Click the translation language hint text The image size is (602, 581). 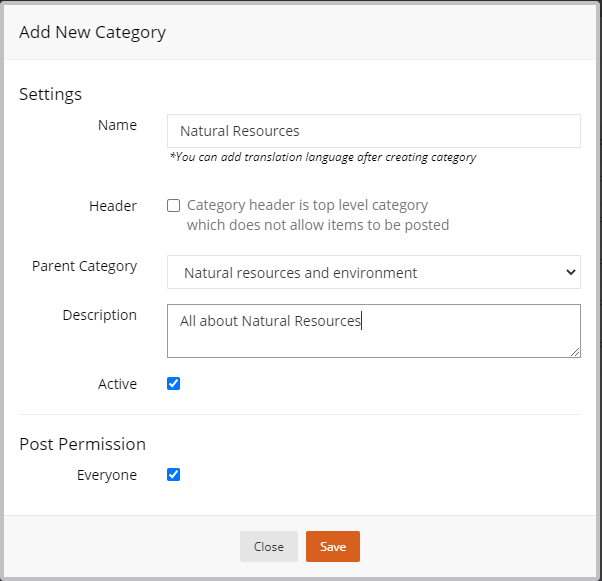[323, 157]
